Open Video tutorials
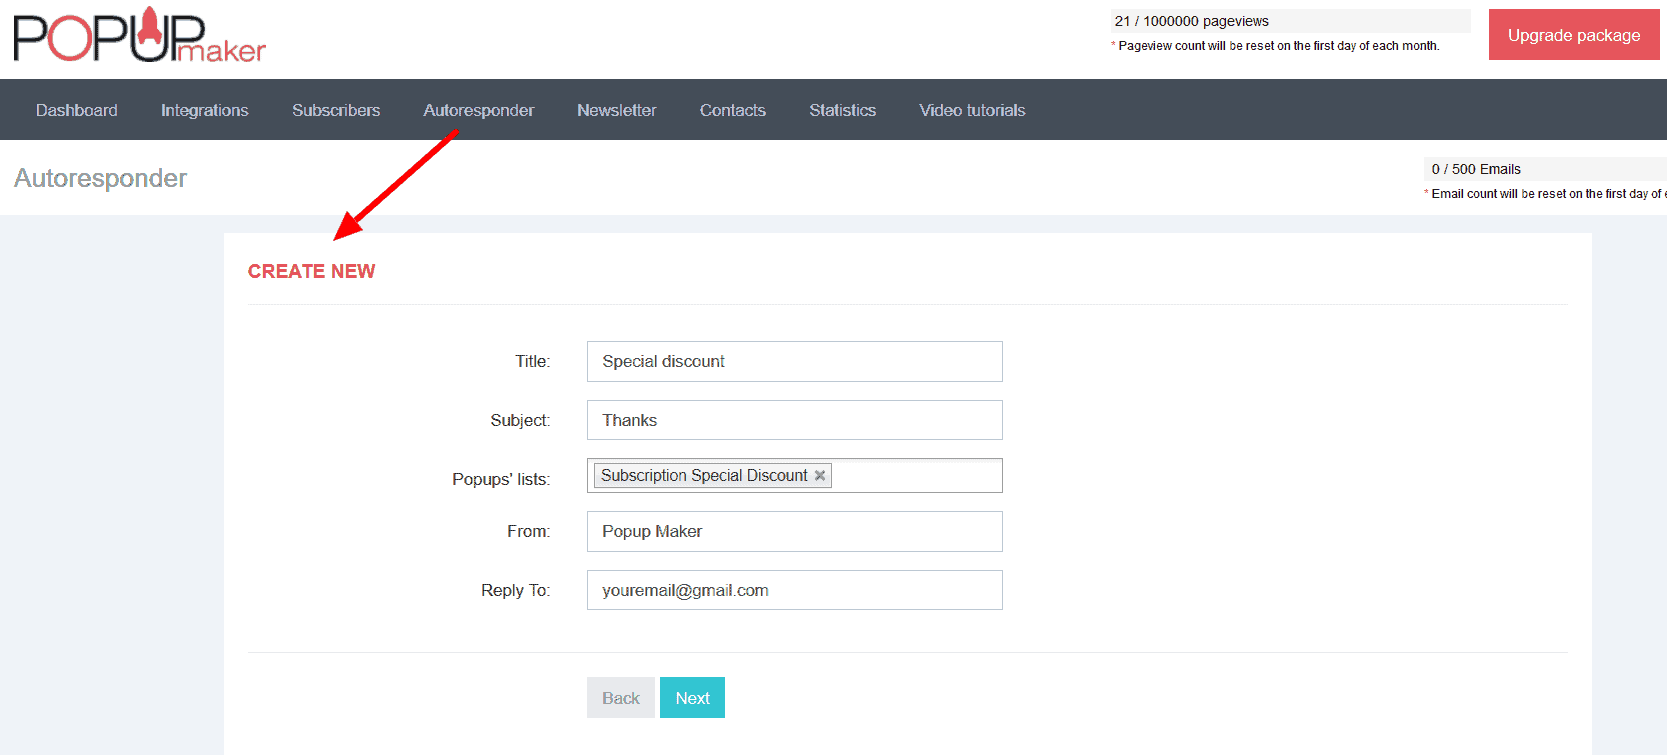 [973, 110]
